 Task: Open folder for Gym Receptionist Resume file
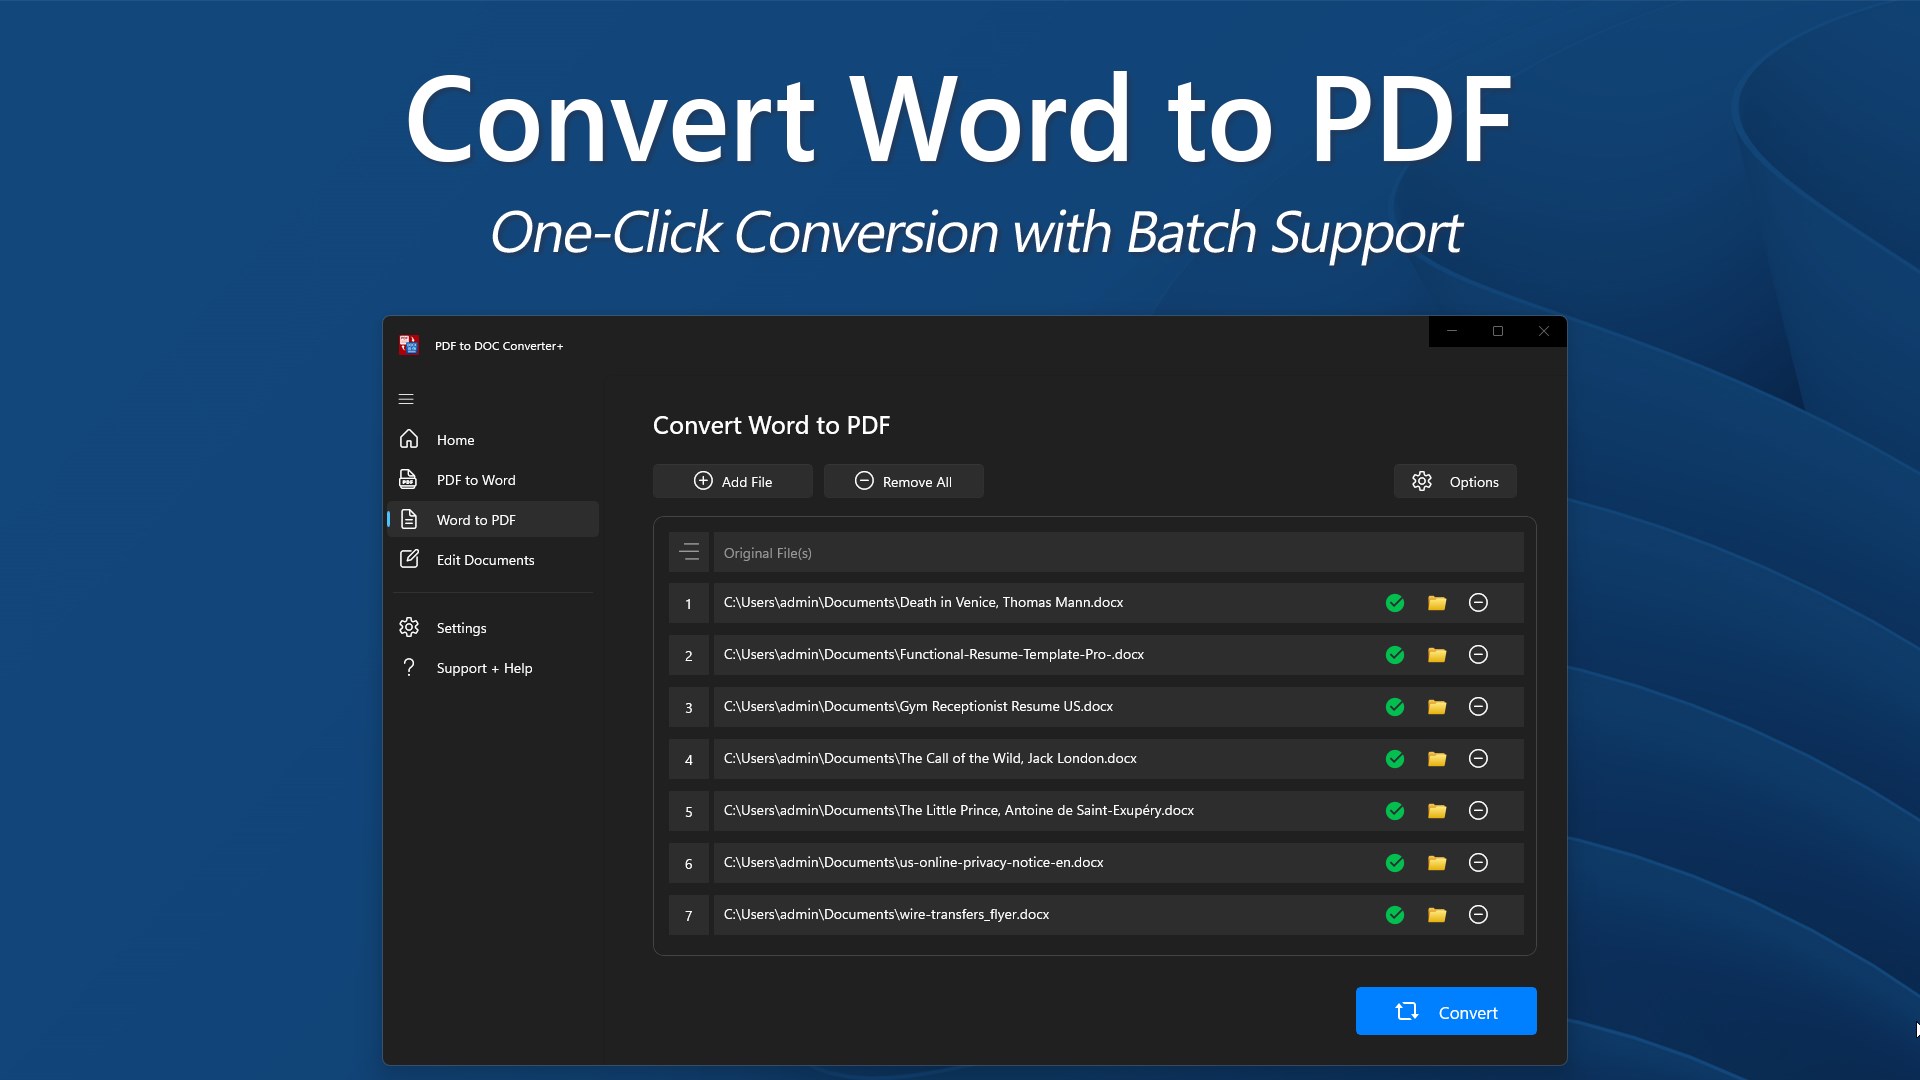tap(1437, 707)
